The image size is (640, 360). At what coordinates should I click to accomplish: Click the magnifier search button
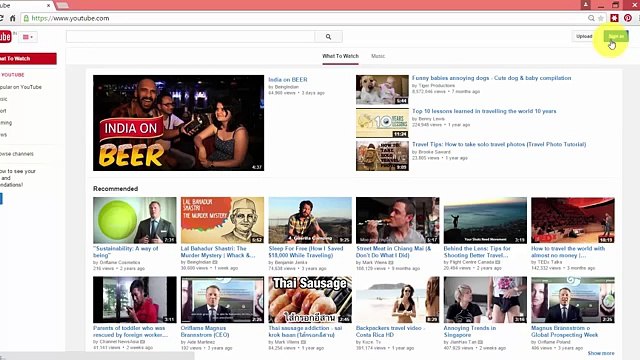coord(328,37)
